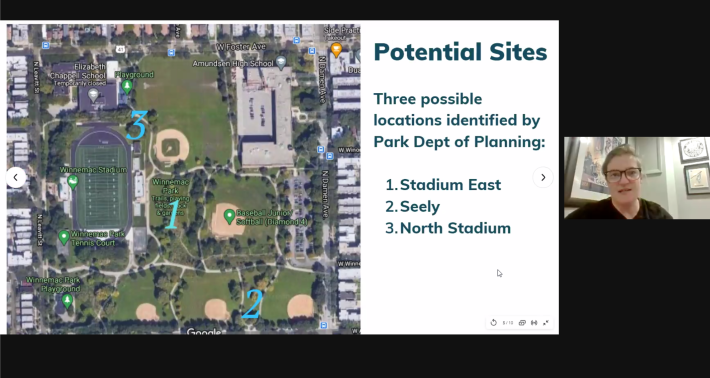Select the presenter's webcam video thumbnail

click(x=637, y=178)
